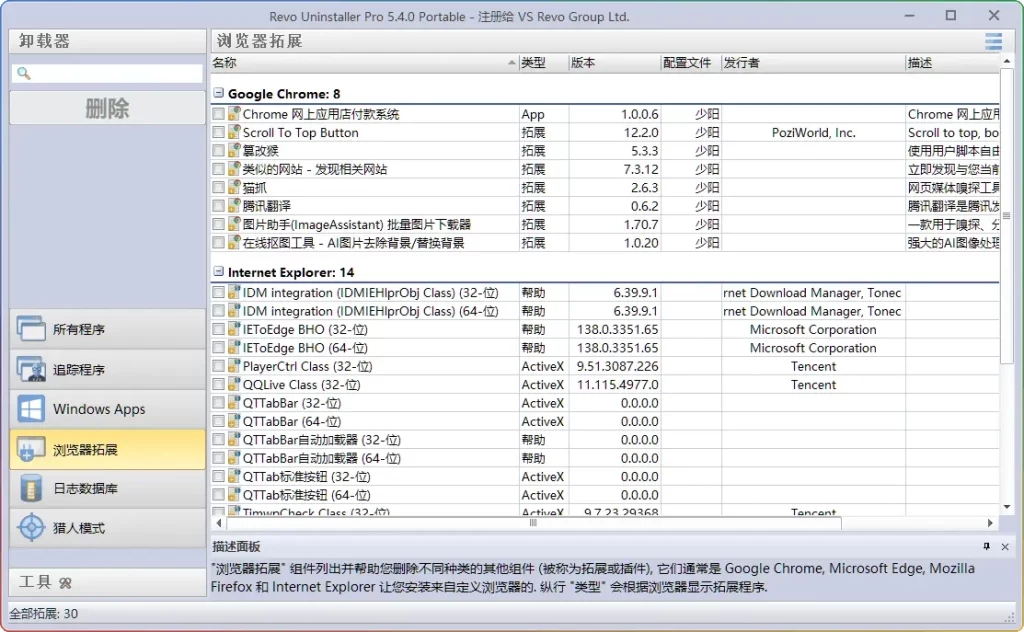Sort by the 发行者 column header
Image resolution: width=1024 pixels, height=632 pixels.
pyautogui.click(x=813, y=63)
